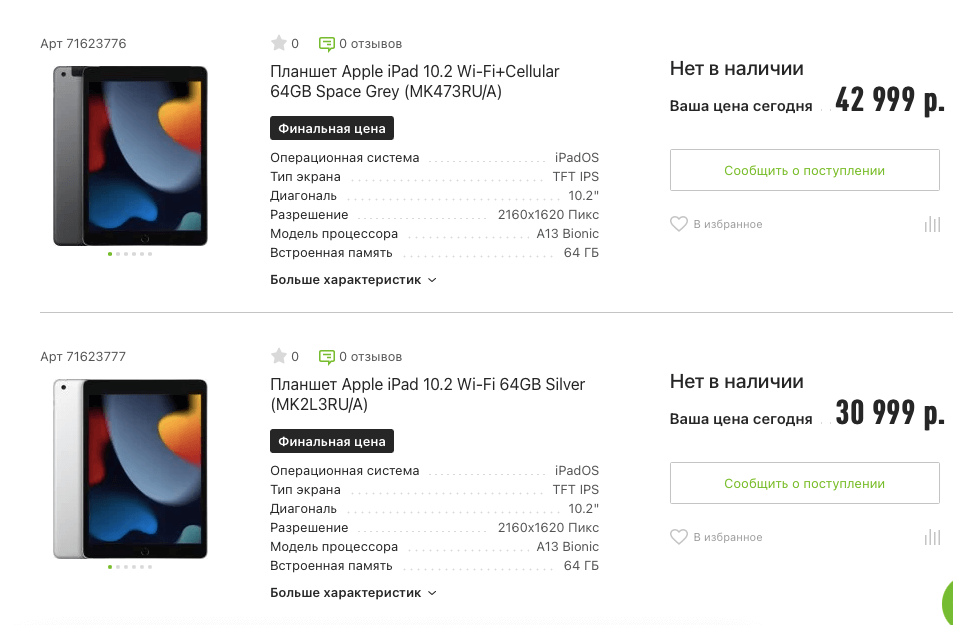This screenshot has width=953, height=625.
Task: Click the chevron next to the first product's specs
Action: 430,280
